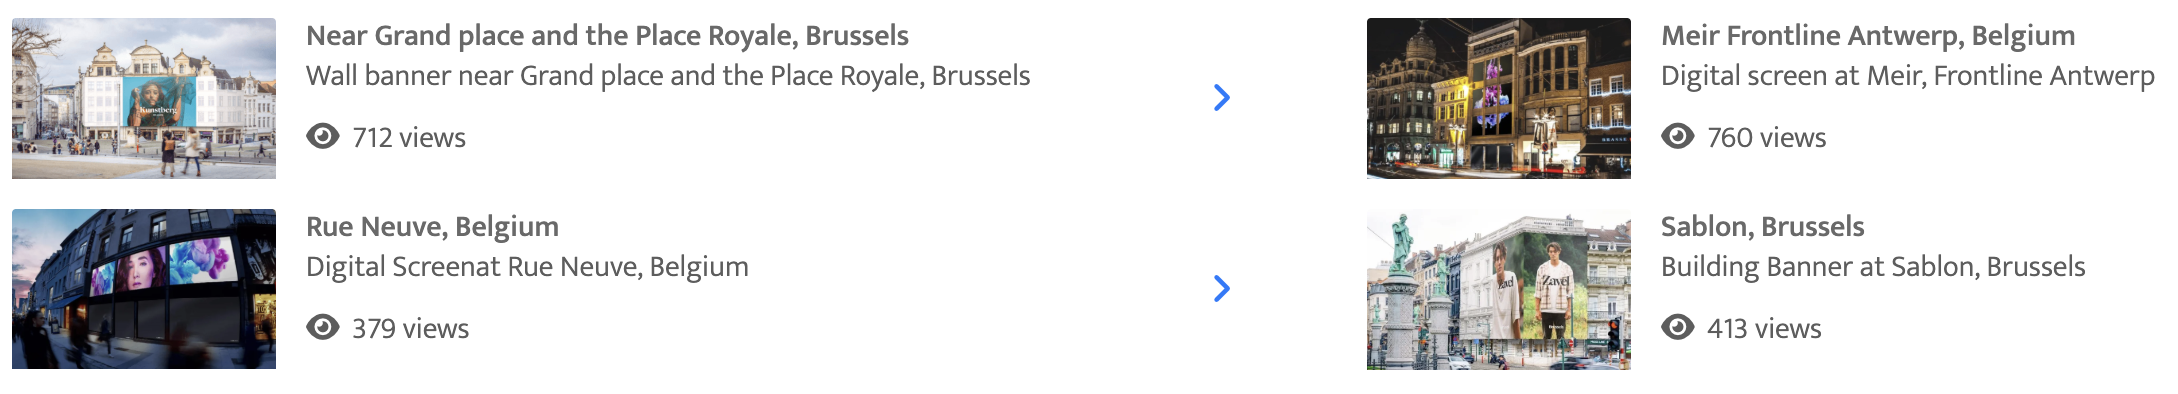Click the '379 views' count text
This screenshot has width=2178, height=394.
(x=410, y=328)
